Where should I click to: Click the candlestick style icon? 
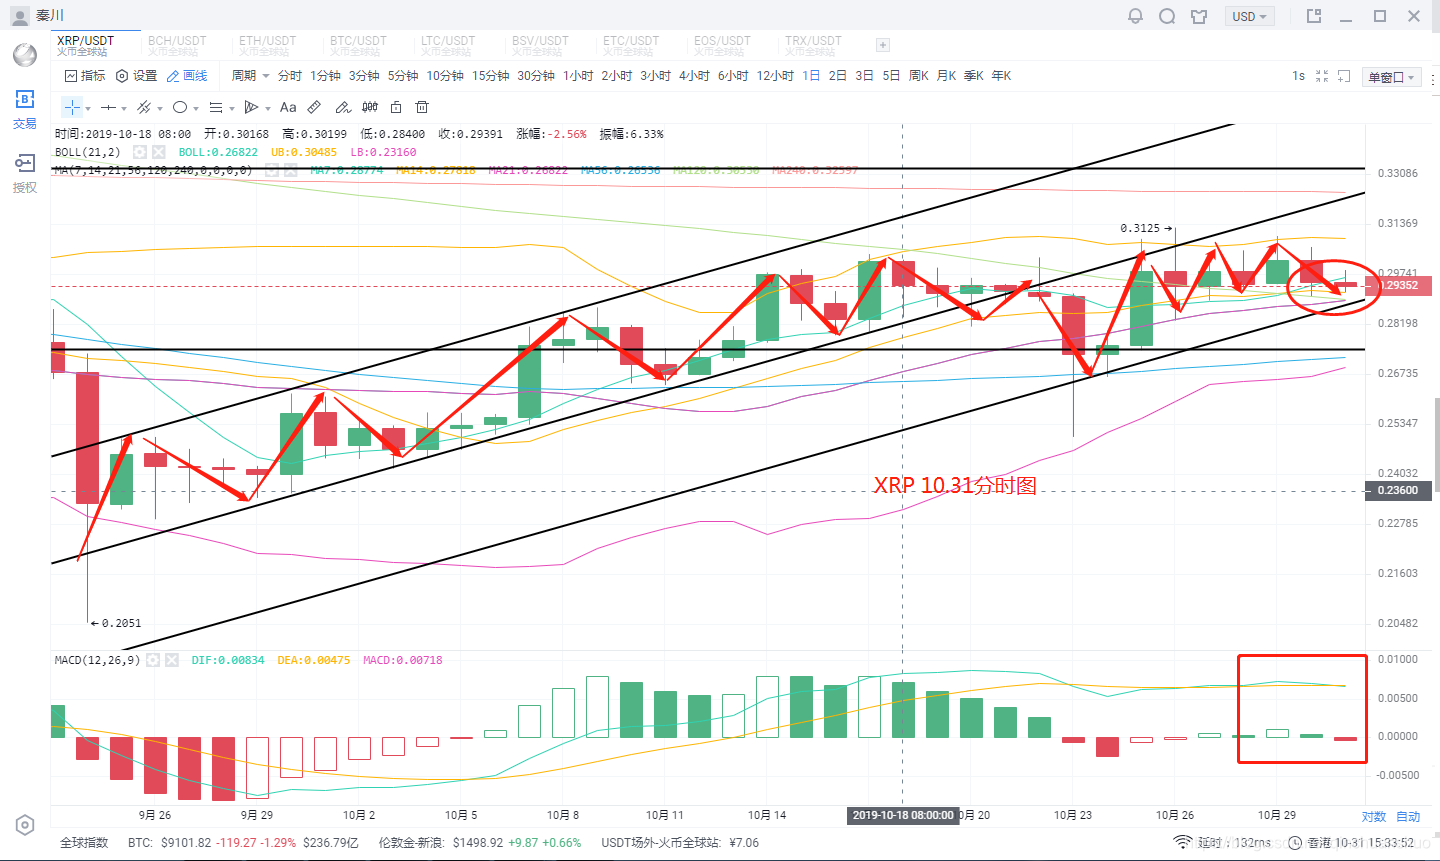click(370, 107)
